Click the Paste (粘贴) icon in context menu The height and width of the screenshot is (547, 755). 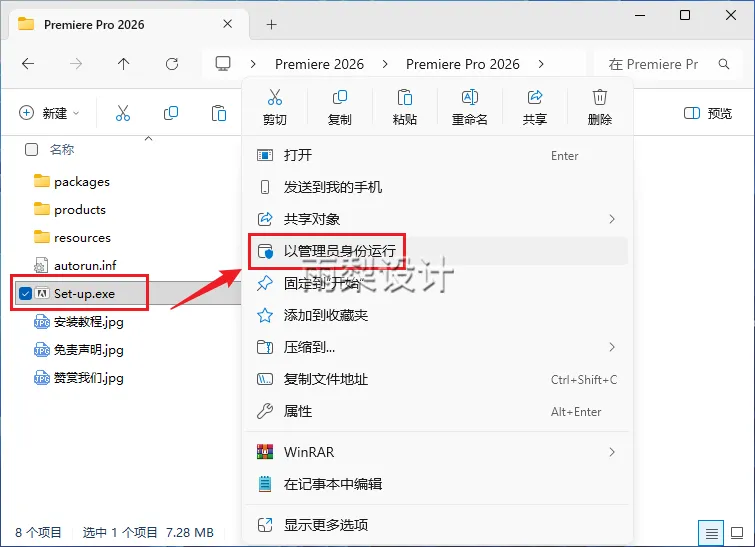404,98
